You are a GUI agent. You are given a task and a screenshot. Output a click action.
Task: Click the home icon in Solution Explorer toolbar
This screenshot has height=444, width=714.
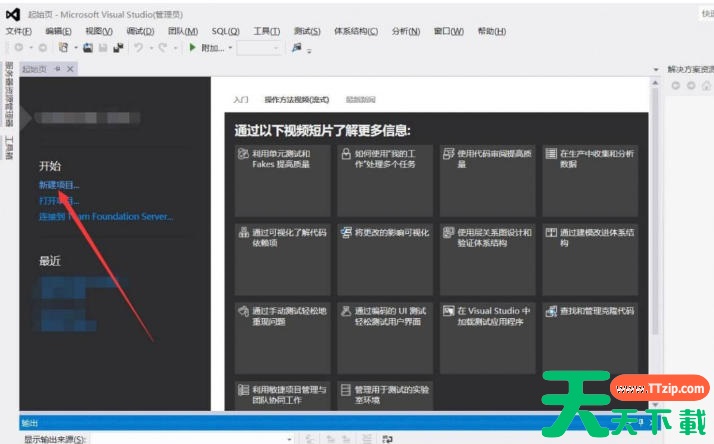coord(706,85)
